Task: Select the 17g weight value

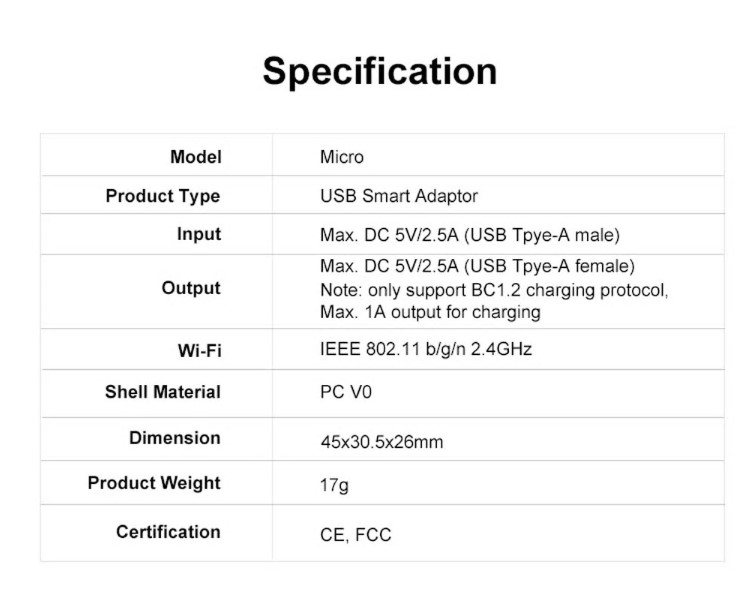Action: [334, 486]
